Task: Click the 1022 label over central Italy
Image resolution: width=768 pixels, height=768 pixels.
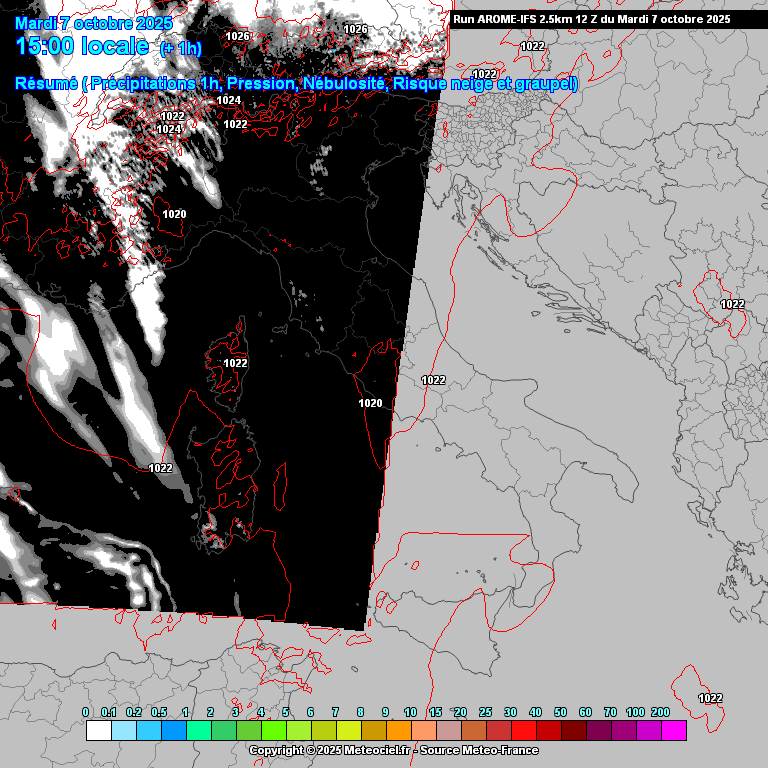Action: coord(433,380)
